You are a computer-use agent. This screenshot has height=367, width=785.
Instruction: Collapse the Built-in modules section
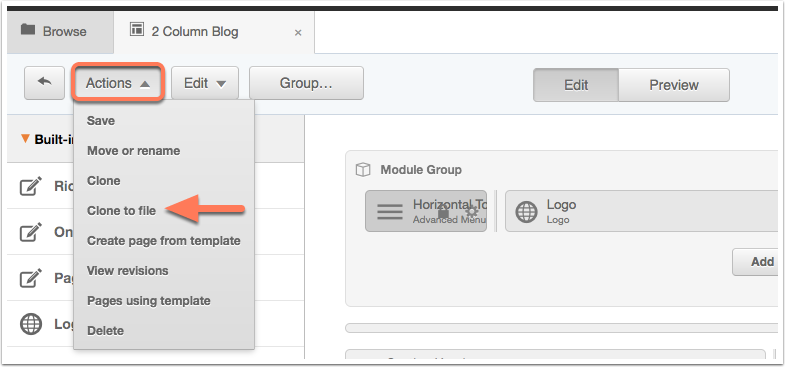pos(25,139)
